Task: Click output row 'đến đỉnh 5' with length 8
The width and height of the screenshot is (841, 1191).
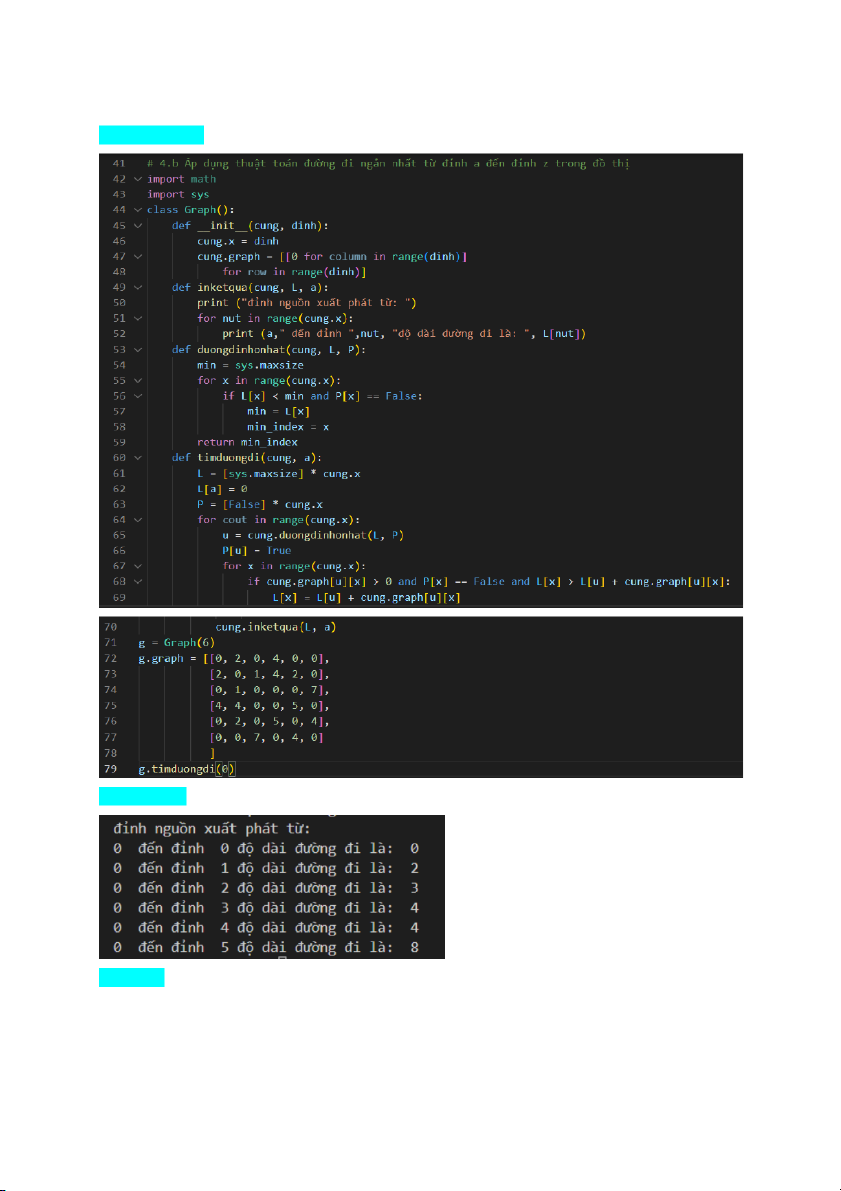Action: pyautogui.click(x=266, y=947)
